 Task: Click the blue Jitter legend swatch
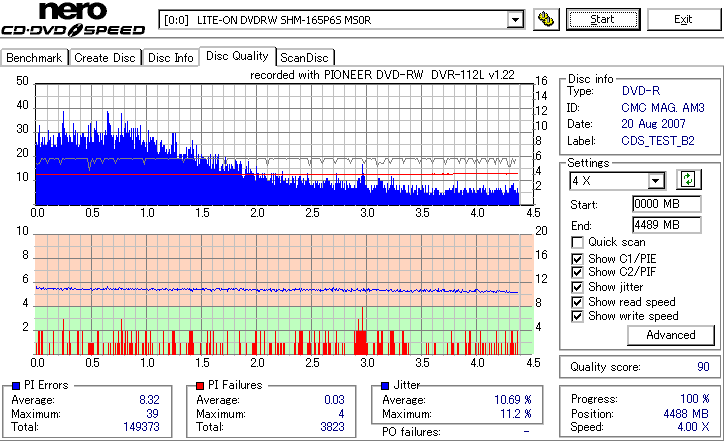tap(385, 386)
